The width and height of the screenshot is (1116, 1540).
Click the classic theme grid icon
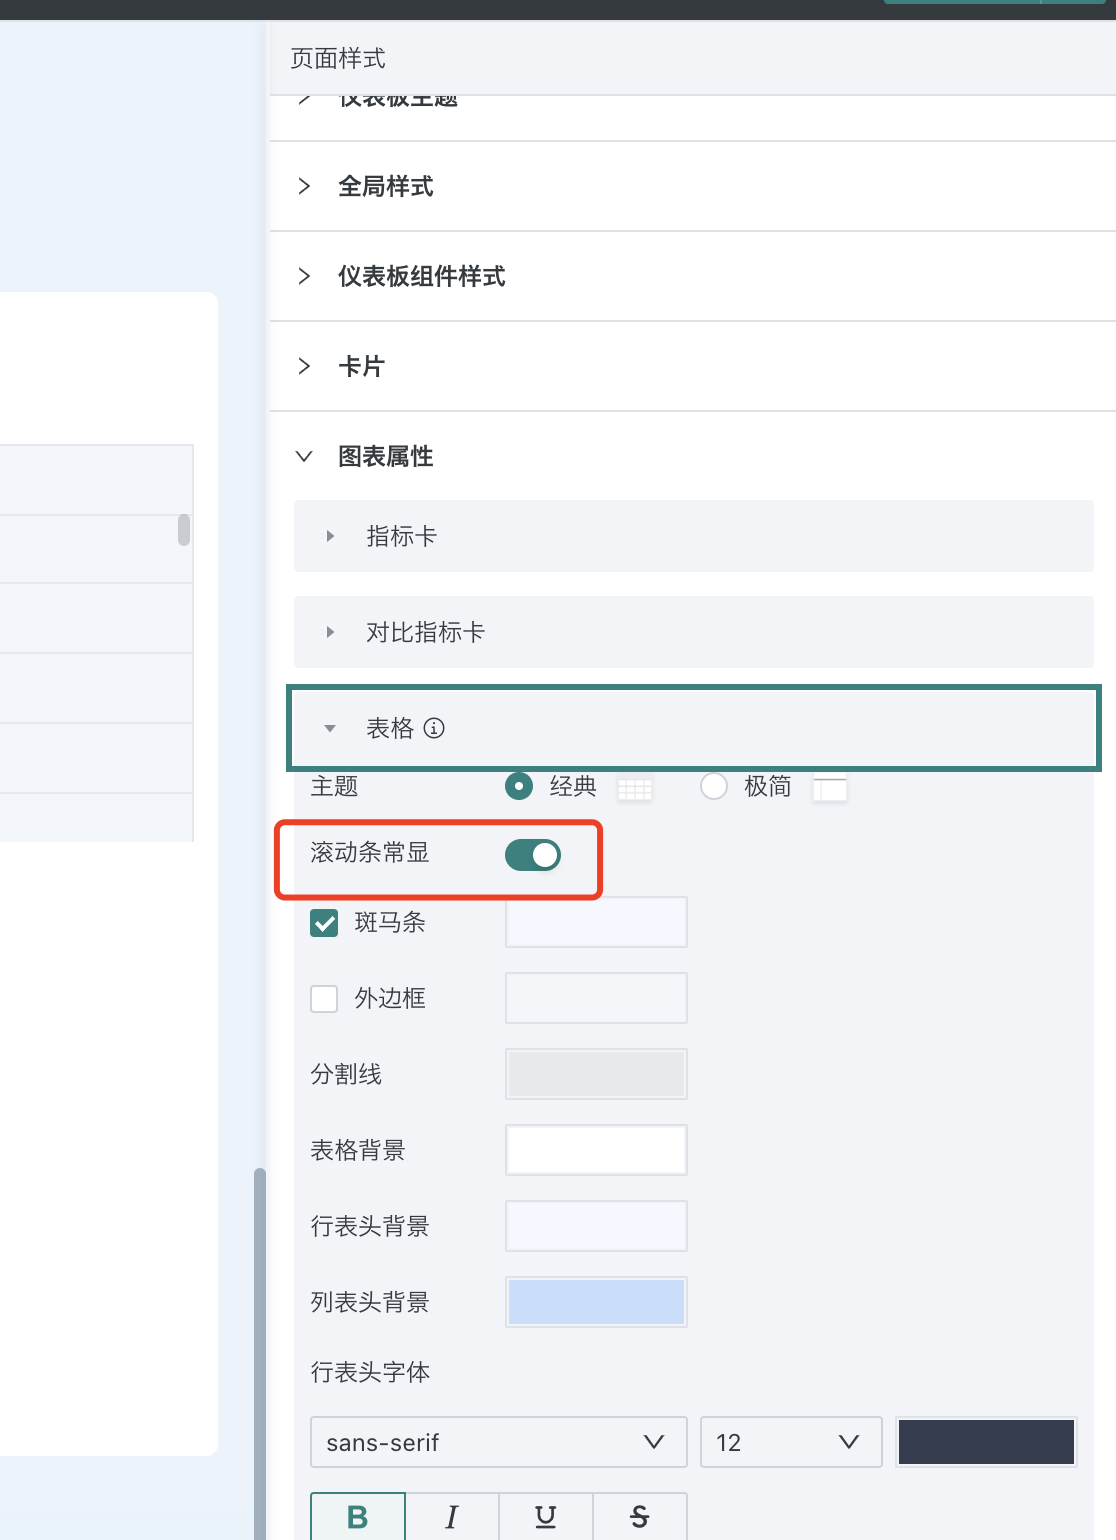pyautogui.click(x=635, y=788)
